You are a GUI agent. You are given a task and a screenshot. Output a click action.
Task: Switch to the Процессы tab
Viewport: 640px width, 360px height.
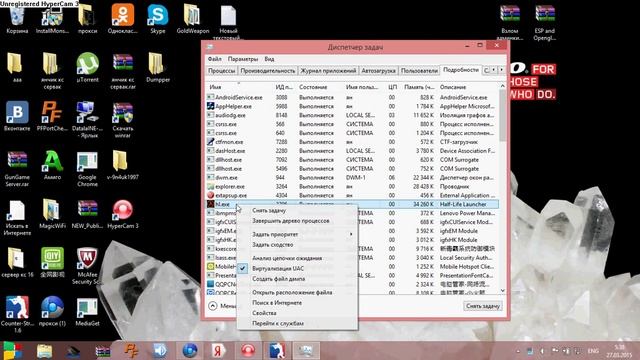click(222, 71)
